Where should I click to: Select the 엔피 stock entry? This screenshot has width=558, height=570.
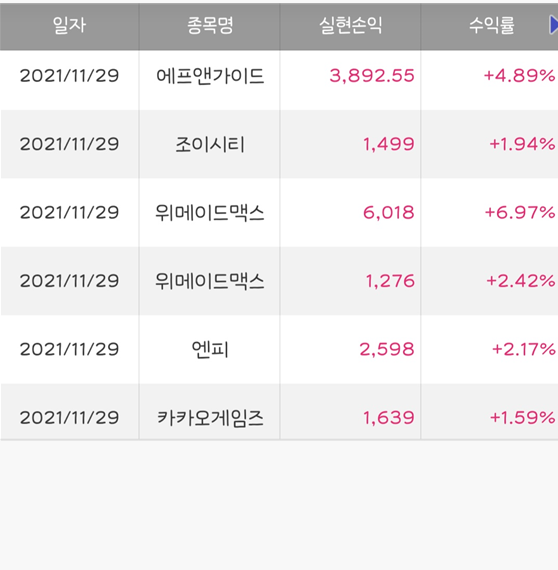tap(210, 349)
